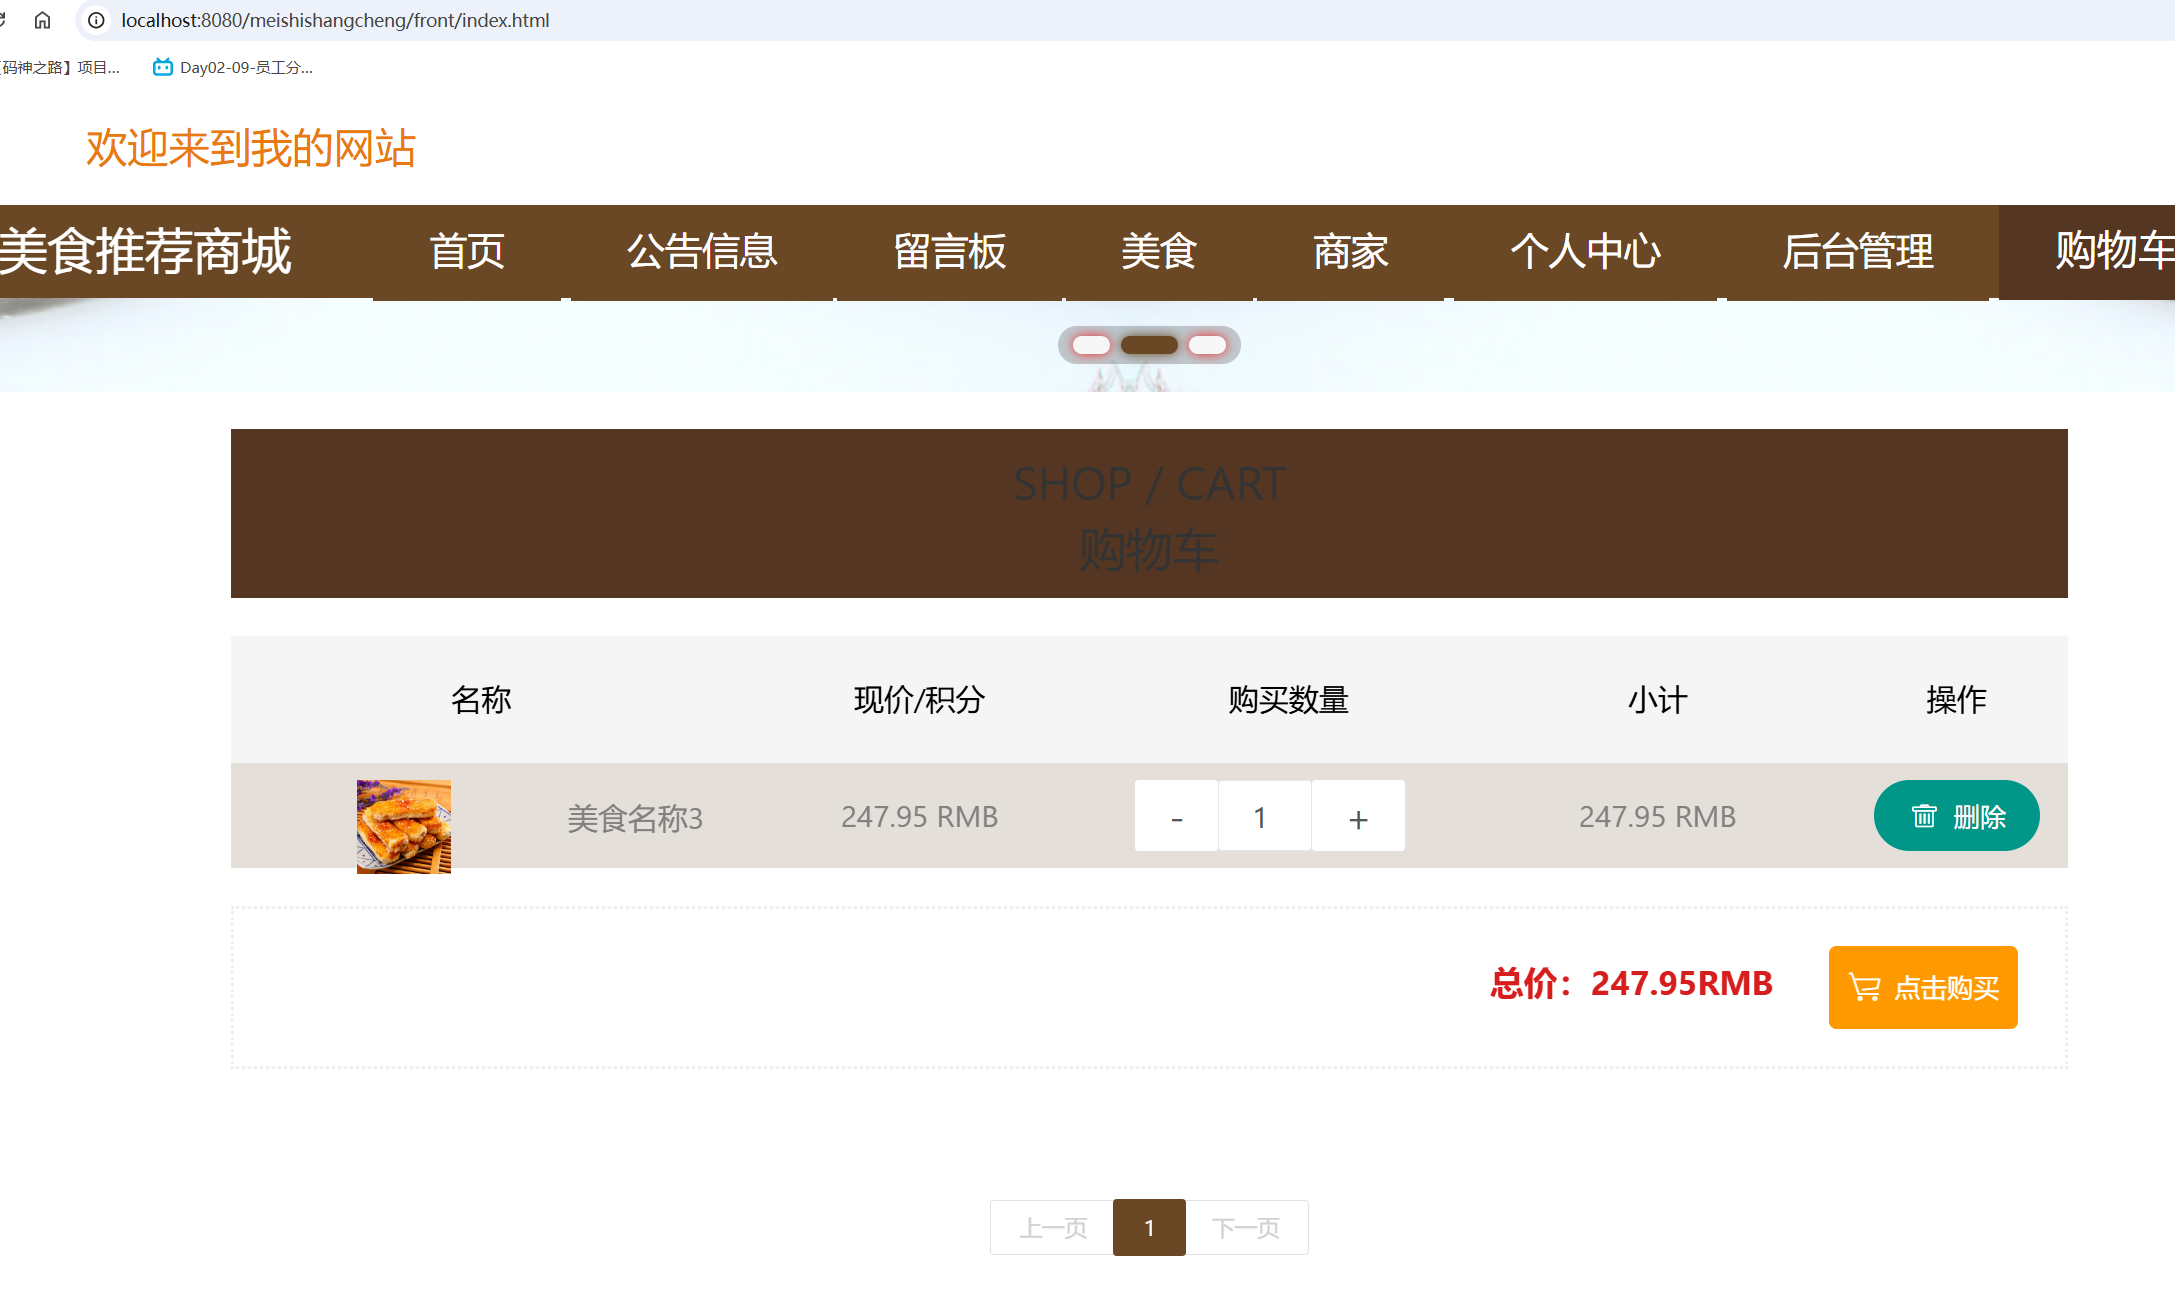This screenshot has height=1292, width=2175.
Task: Open the 首页 navigation tab
Action: [x=467, y=251]
